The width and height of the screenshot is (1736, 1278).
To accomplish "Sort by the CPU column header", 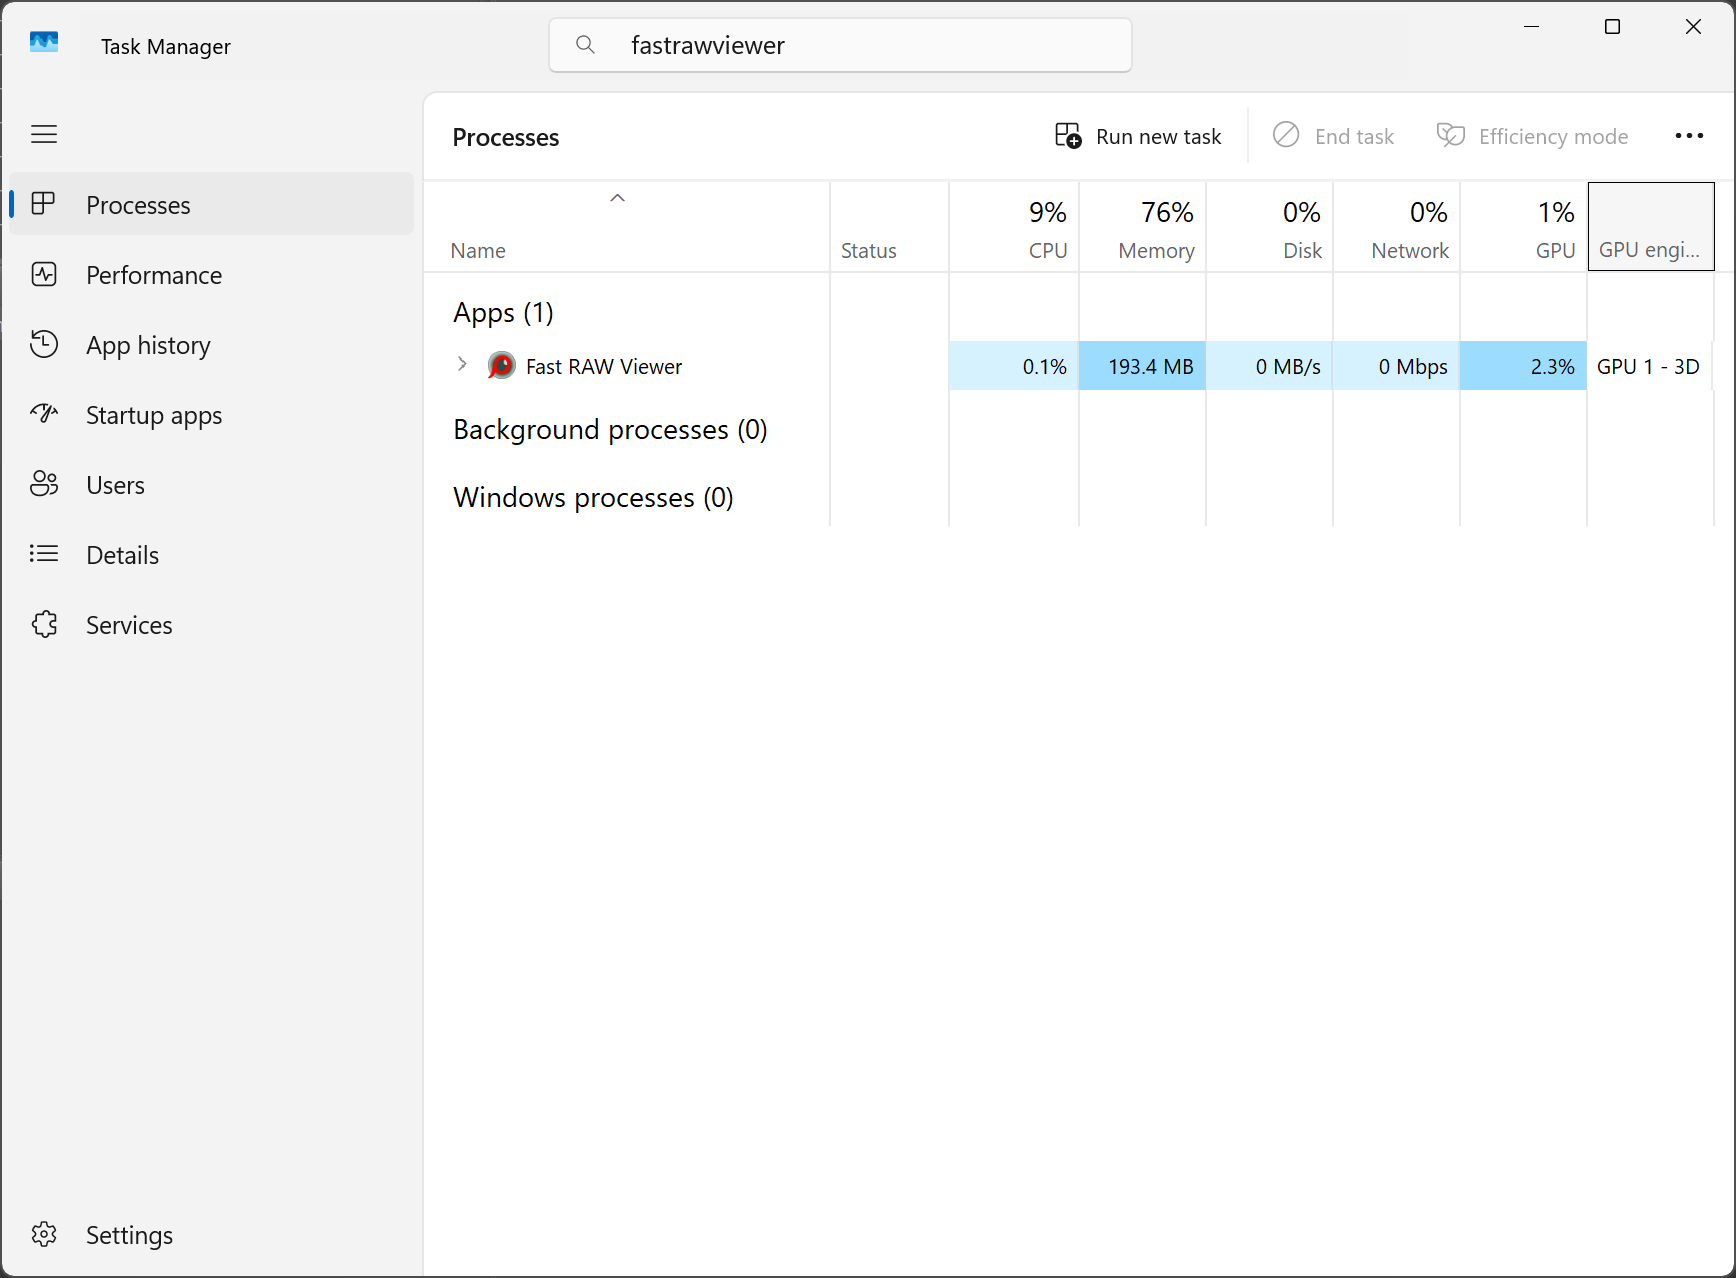I will click(1014, 227).
